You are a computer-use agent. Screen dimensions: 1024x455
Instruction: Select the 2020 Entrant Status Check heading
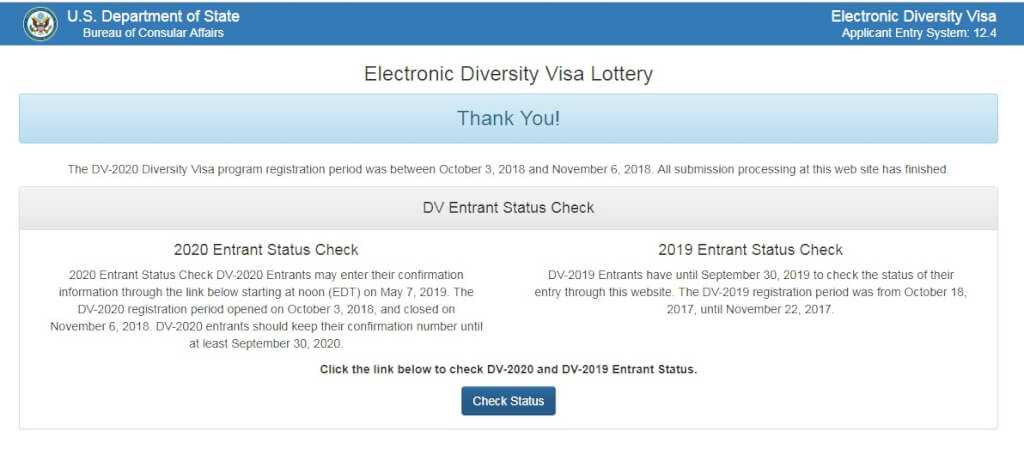coord(266,249)
